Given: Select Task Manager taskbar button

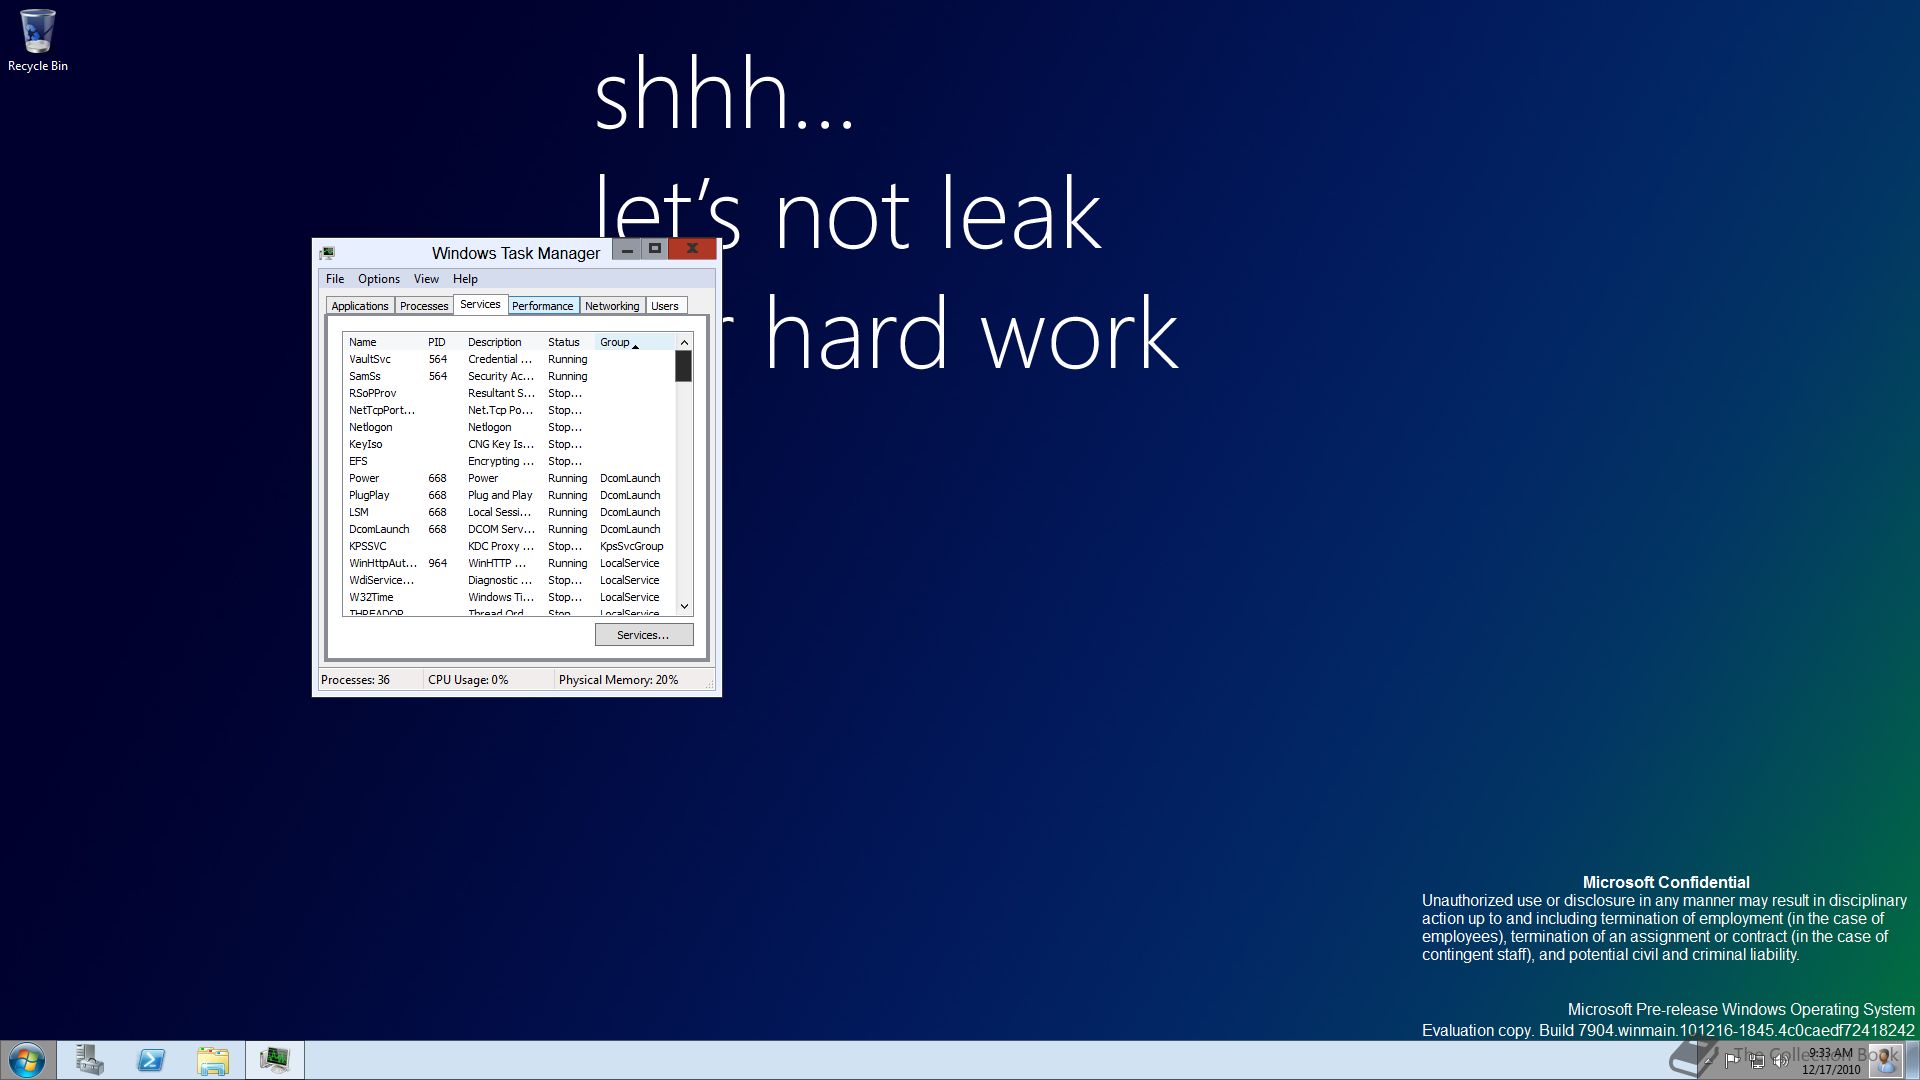Looking at the screenshot, I should pyautogui.click(x=275, y=1060).
